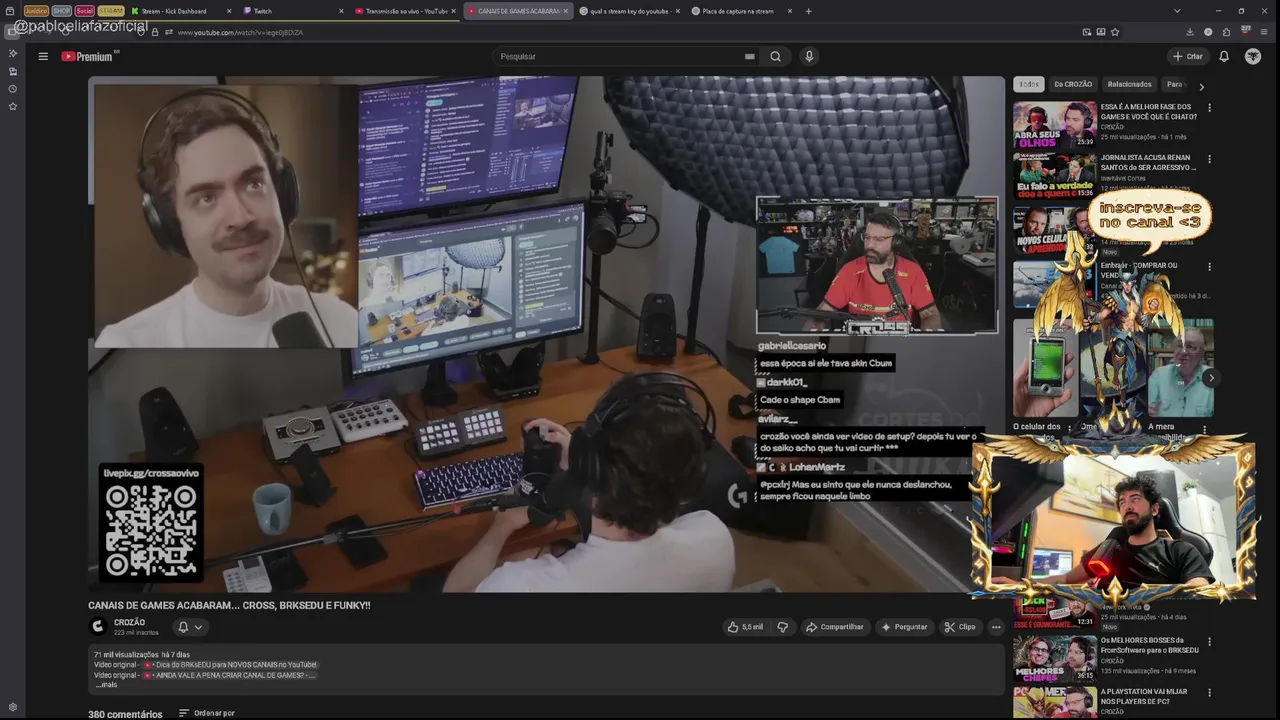This screenshot has width=1280, height=720.
Task: Open picture-in-picture icon in address bar
Action: tap(1087, 32)
